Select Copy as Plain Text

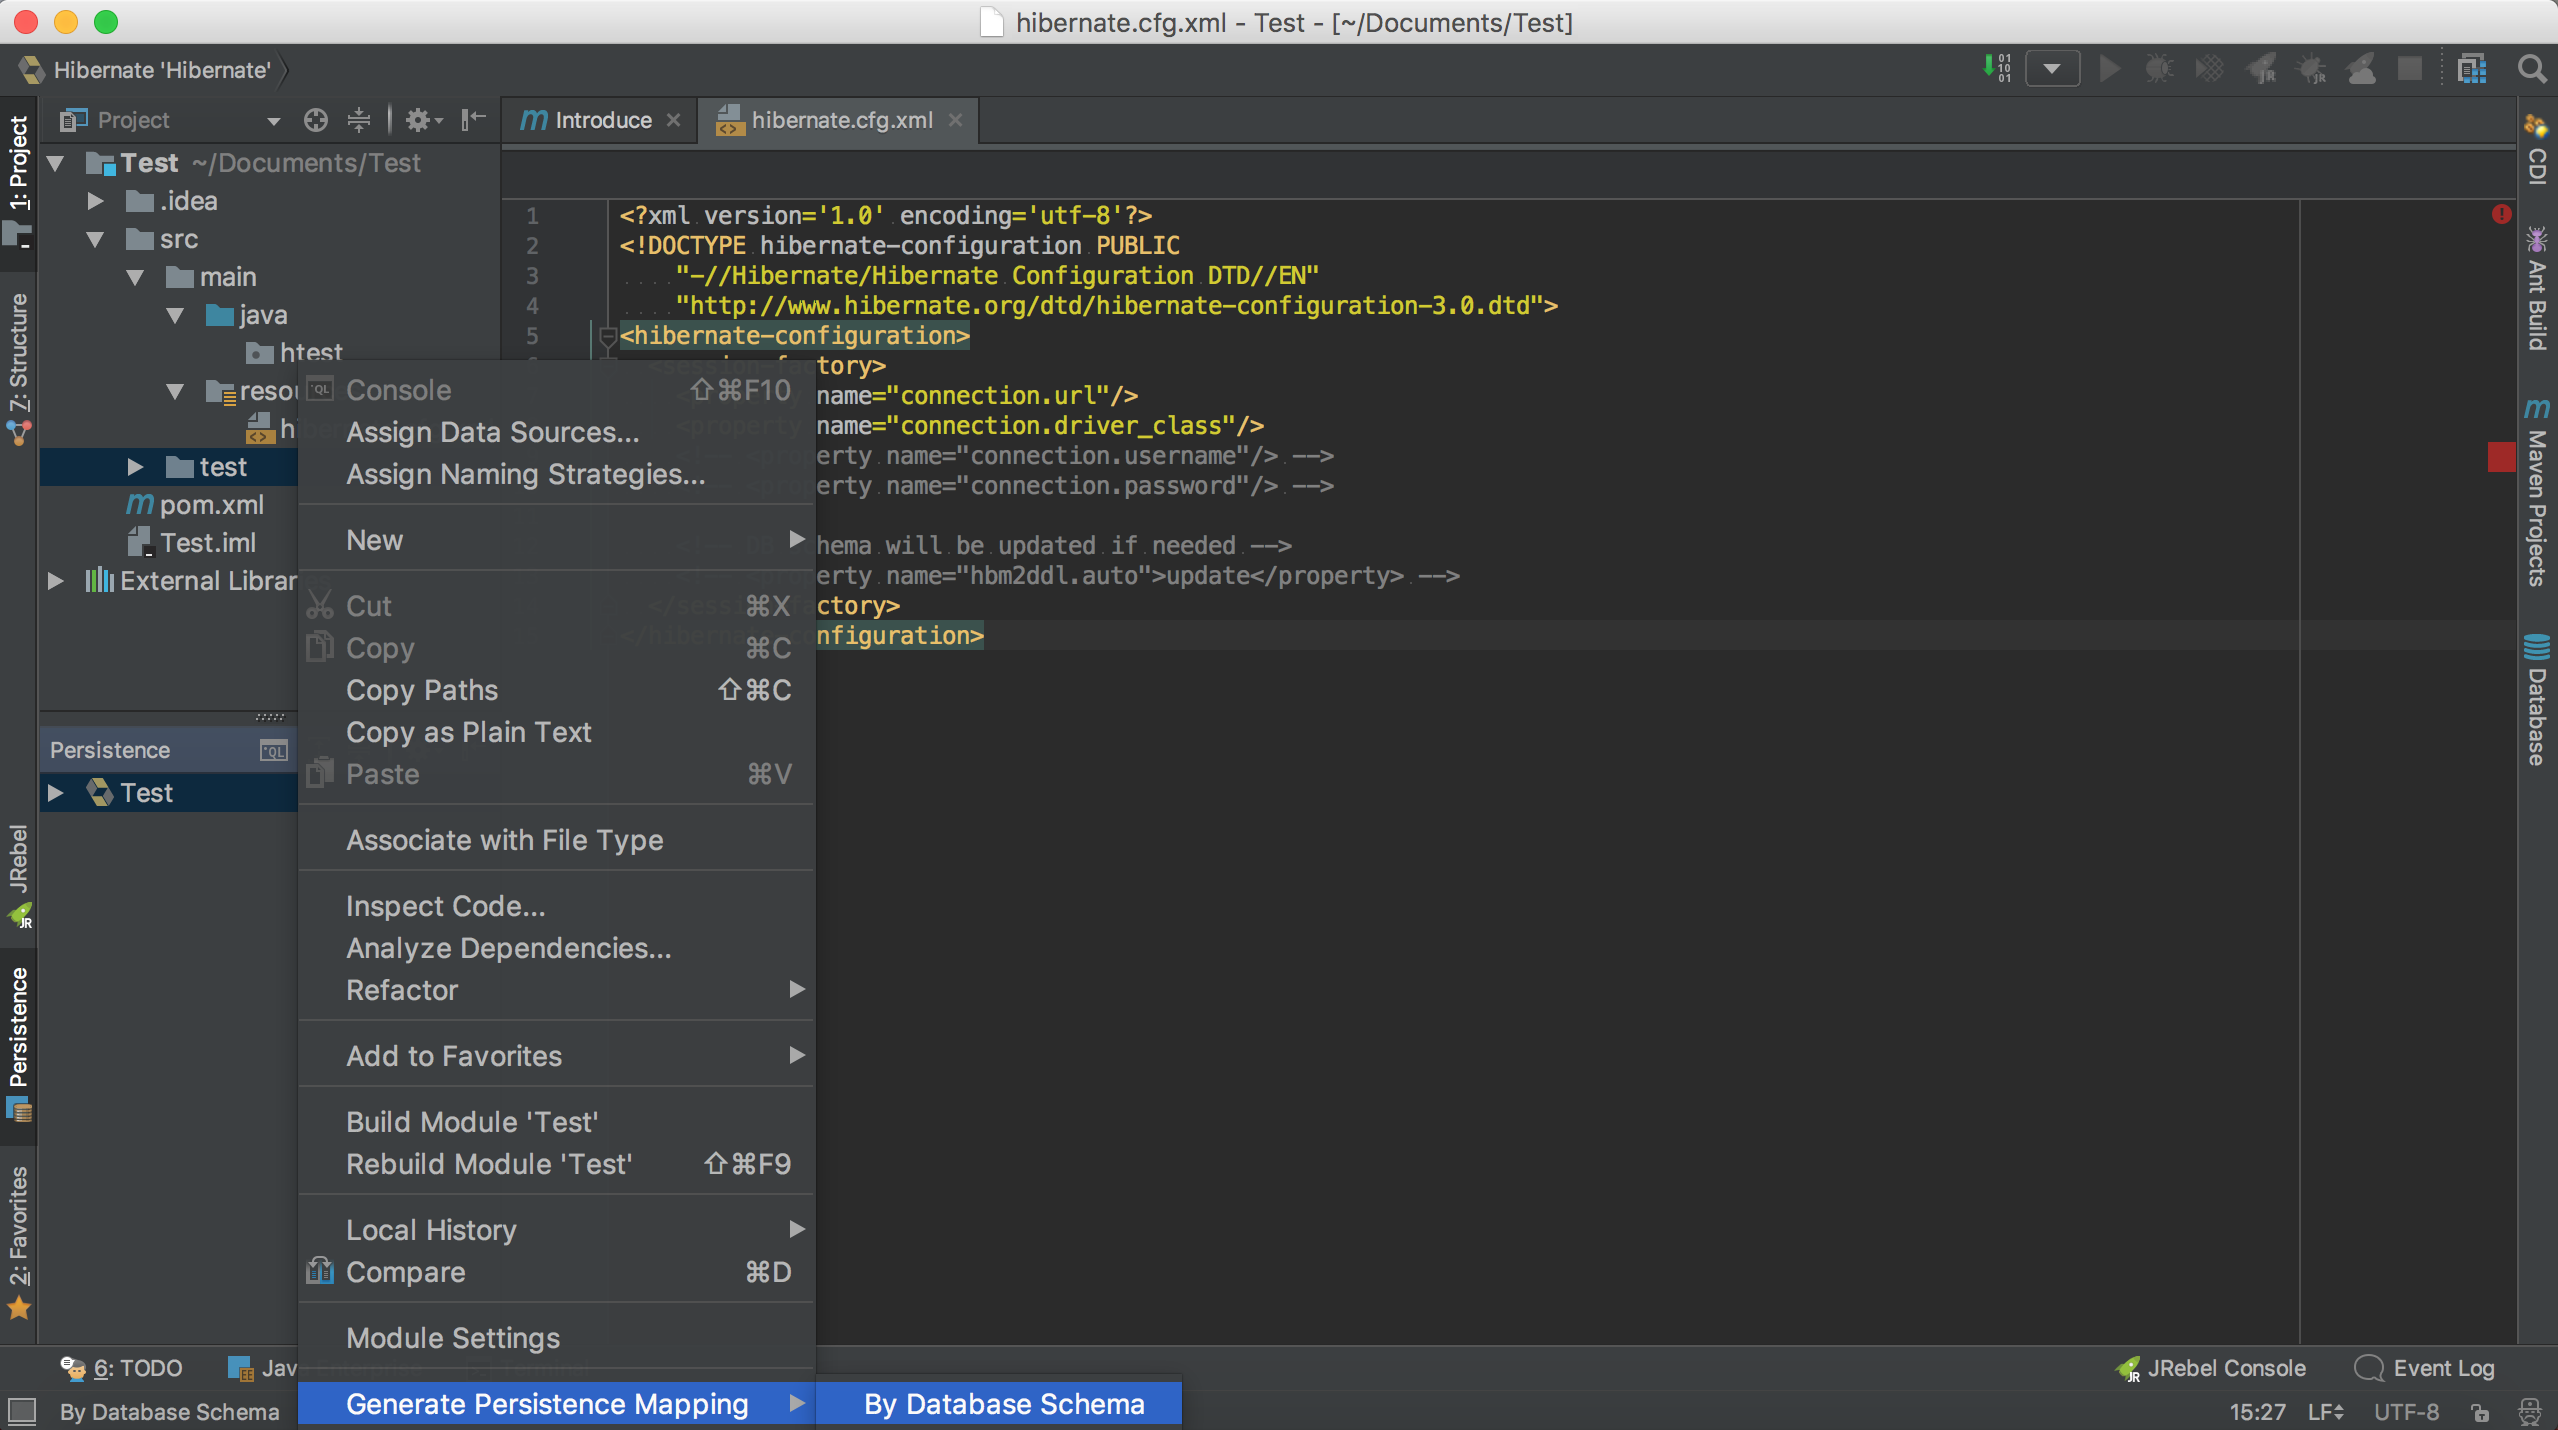(556, 732)
